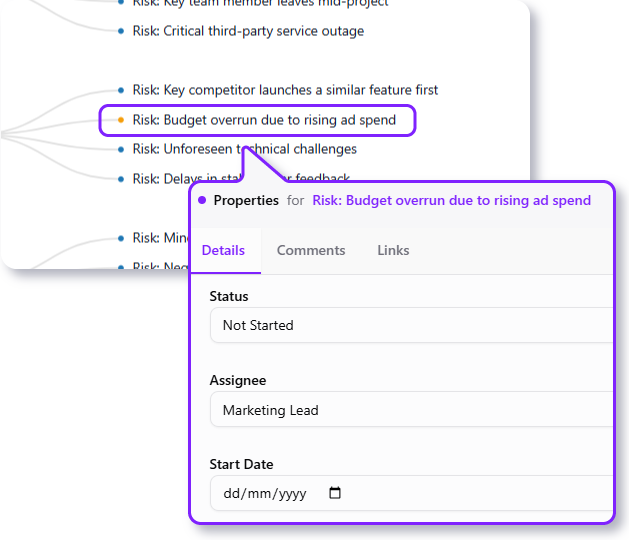The height and width of the screenshot is (540, 629).
Task: Switch to the Details tab
Action: (x=223, y=250)
